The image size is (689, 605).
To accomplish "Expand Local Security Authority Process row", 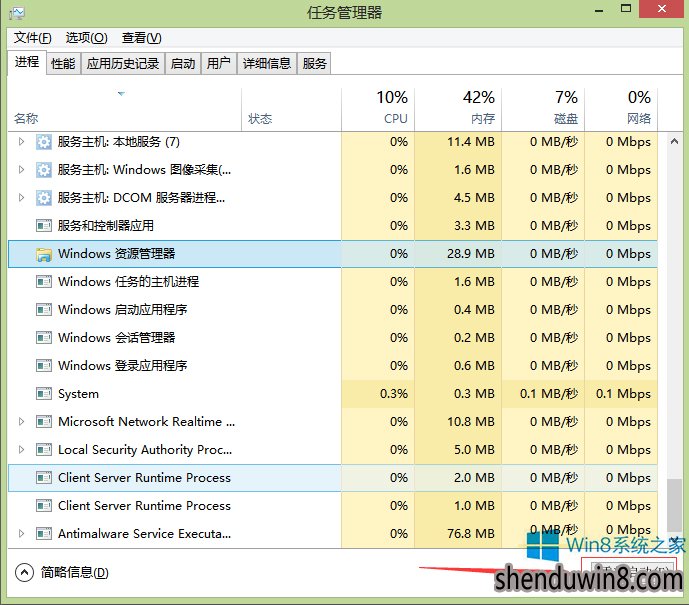I will [x=21, y=449].
